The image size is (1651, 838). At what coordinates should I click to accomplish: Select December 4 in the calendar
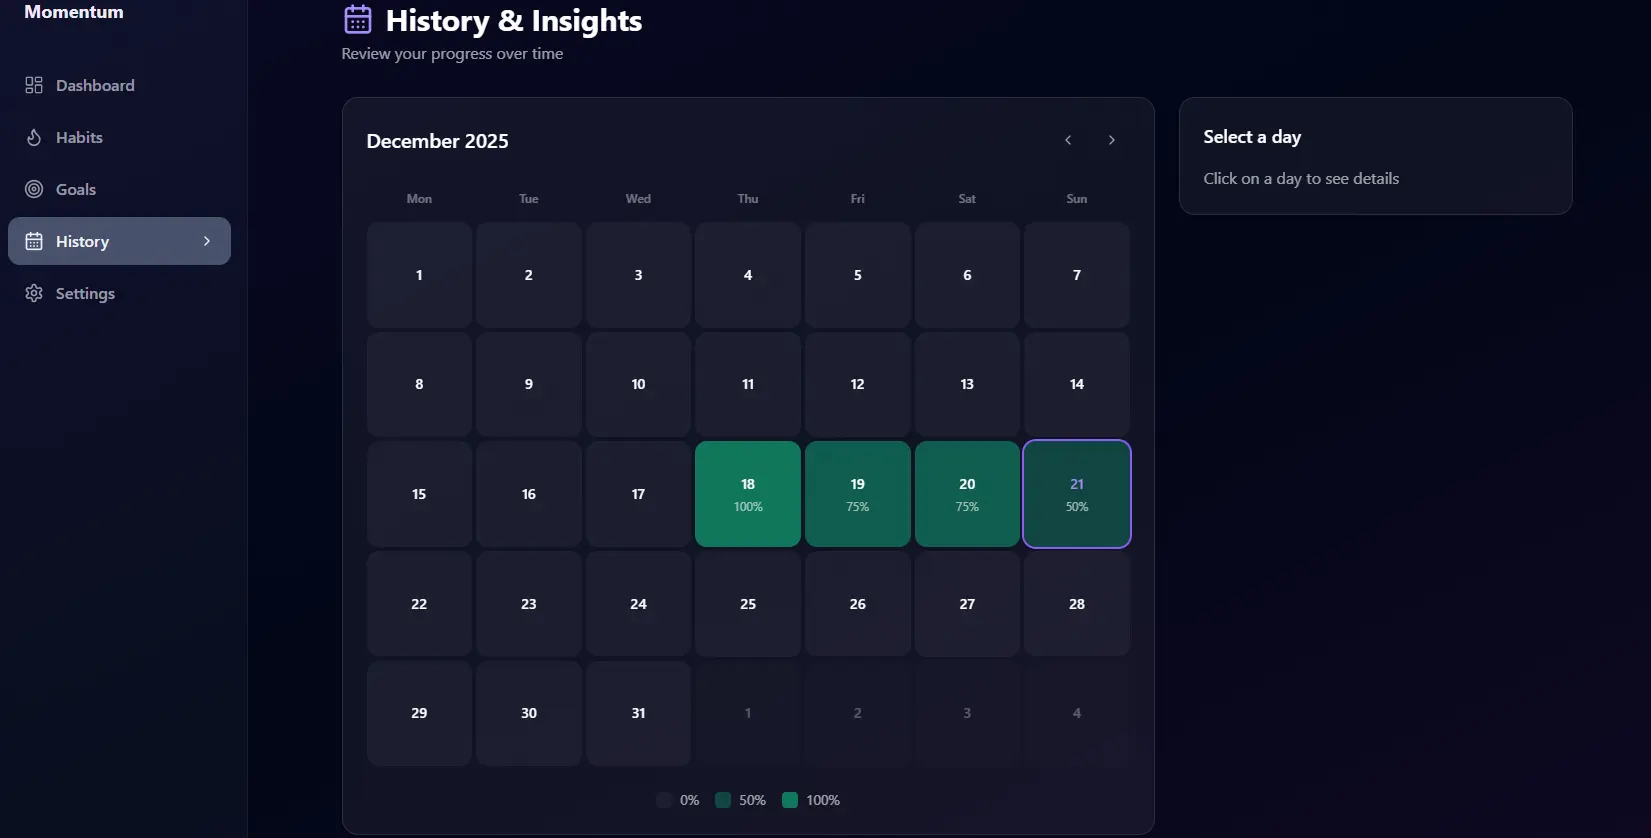click(748, 275)
